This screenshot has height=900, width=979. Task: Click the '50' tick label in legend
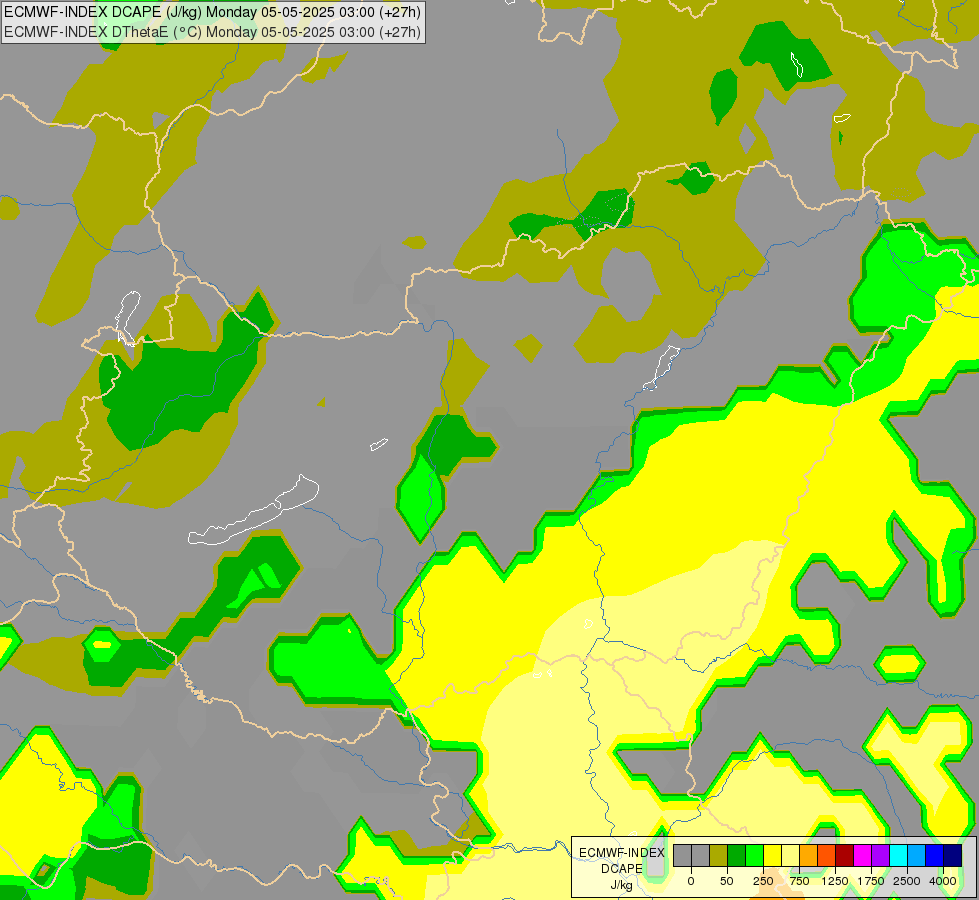click(726, 881)
